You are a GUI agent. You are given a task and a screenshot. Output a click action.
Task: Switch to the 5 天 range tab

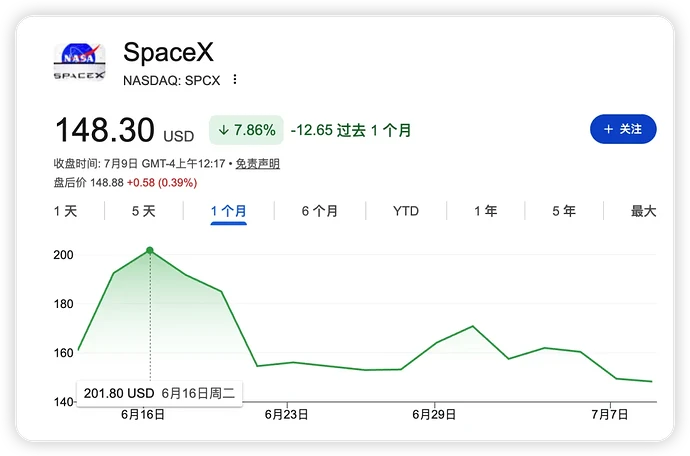(x=144, y=211)
